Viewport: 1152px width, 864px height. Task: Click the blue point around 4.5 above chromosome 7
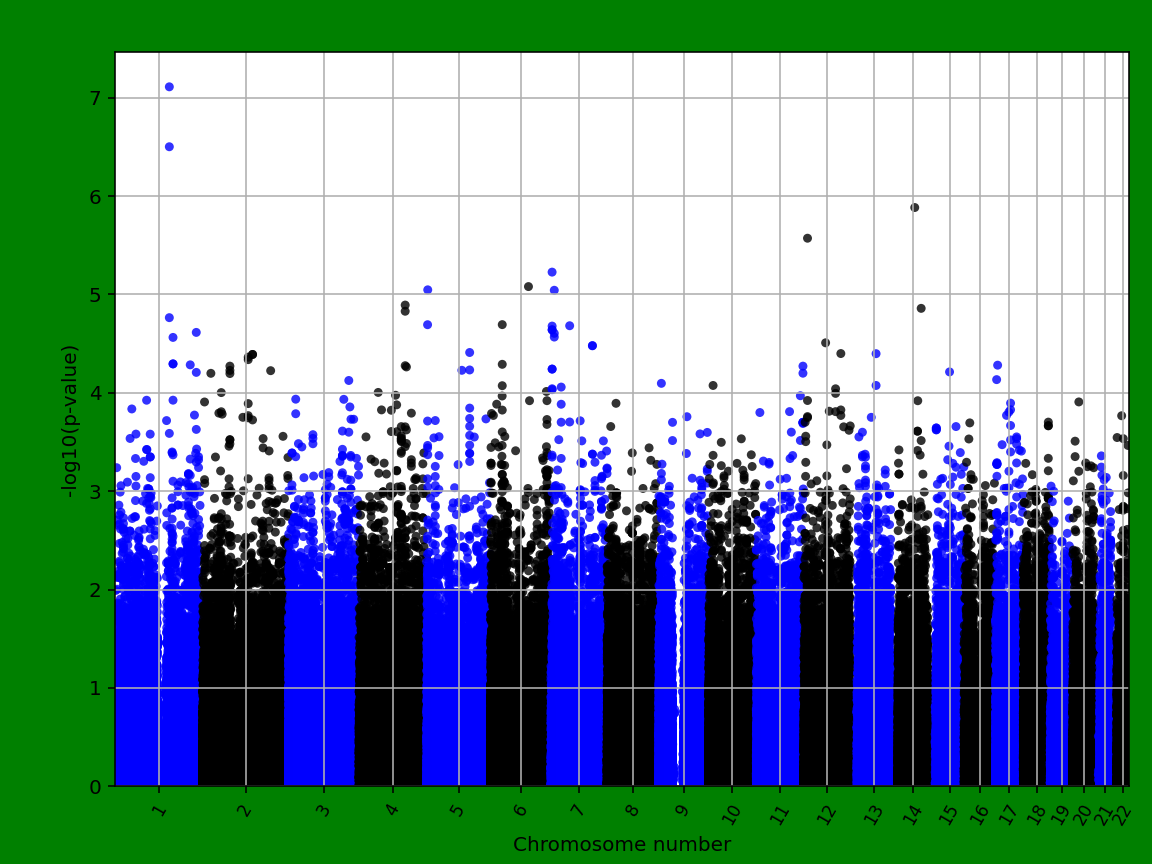[594, 344]
